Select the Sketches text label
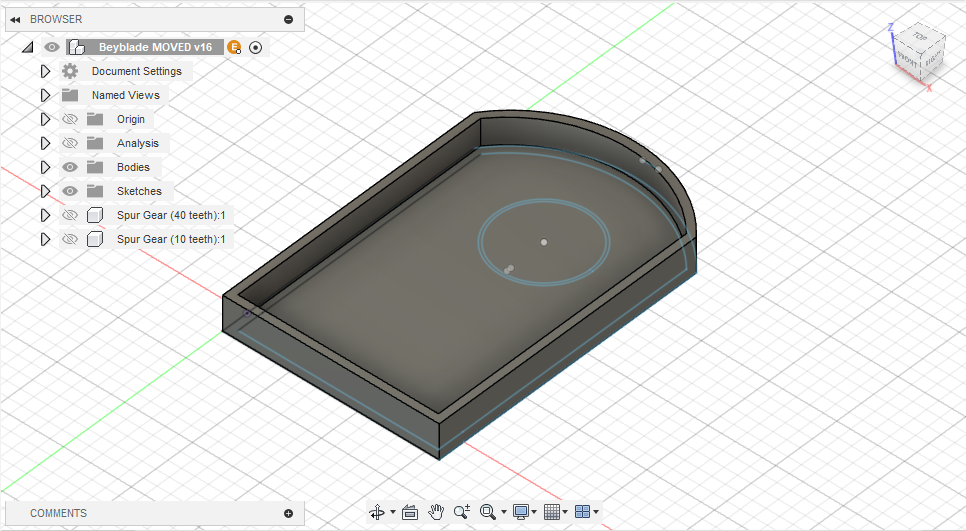966x531 pixels. (x=139, y=192)
